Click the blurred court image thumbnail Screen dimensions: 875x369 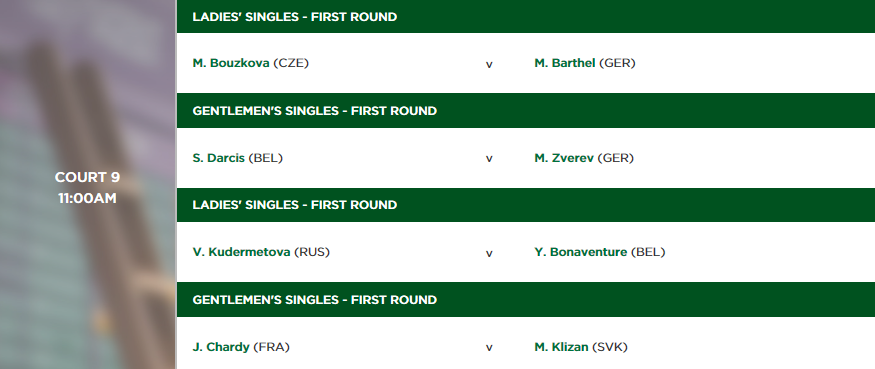coord(88,184)
